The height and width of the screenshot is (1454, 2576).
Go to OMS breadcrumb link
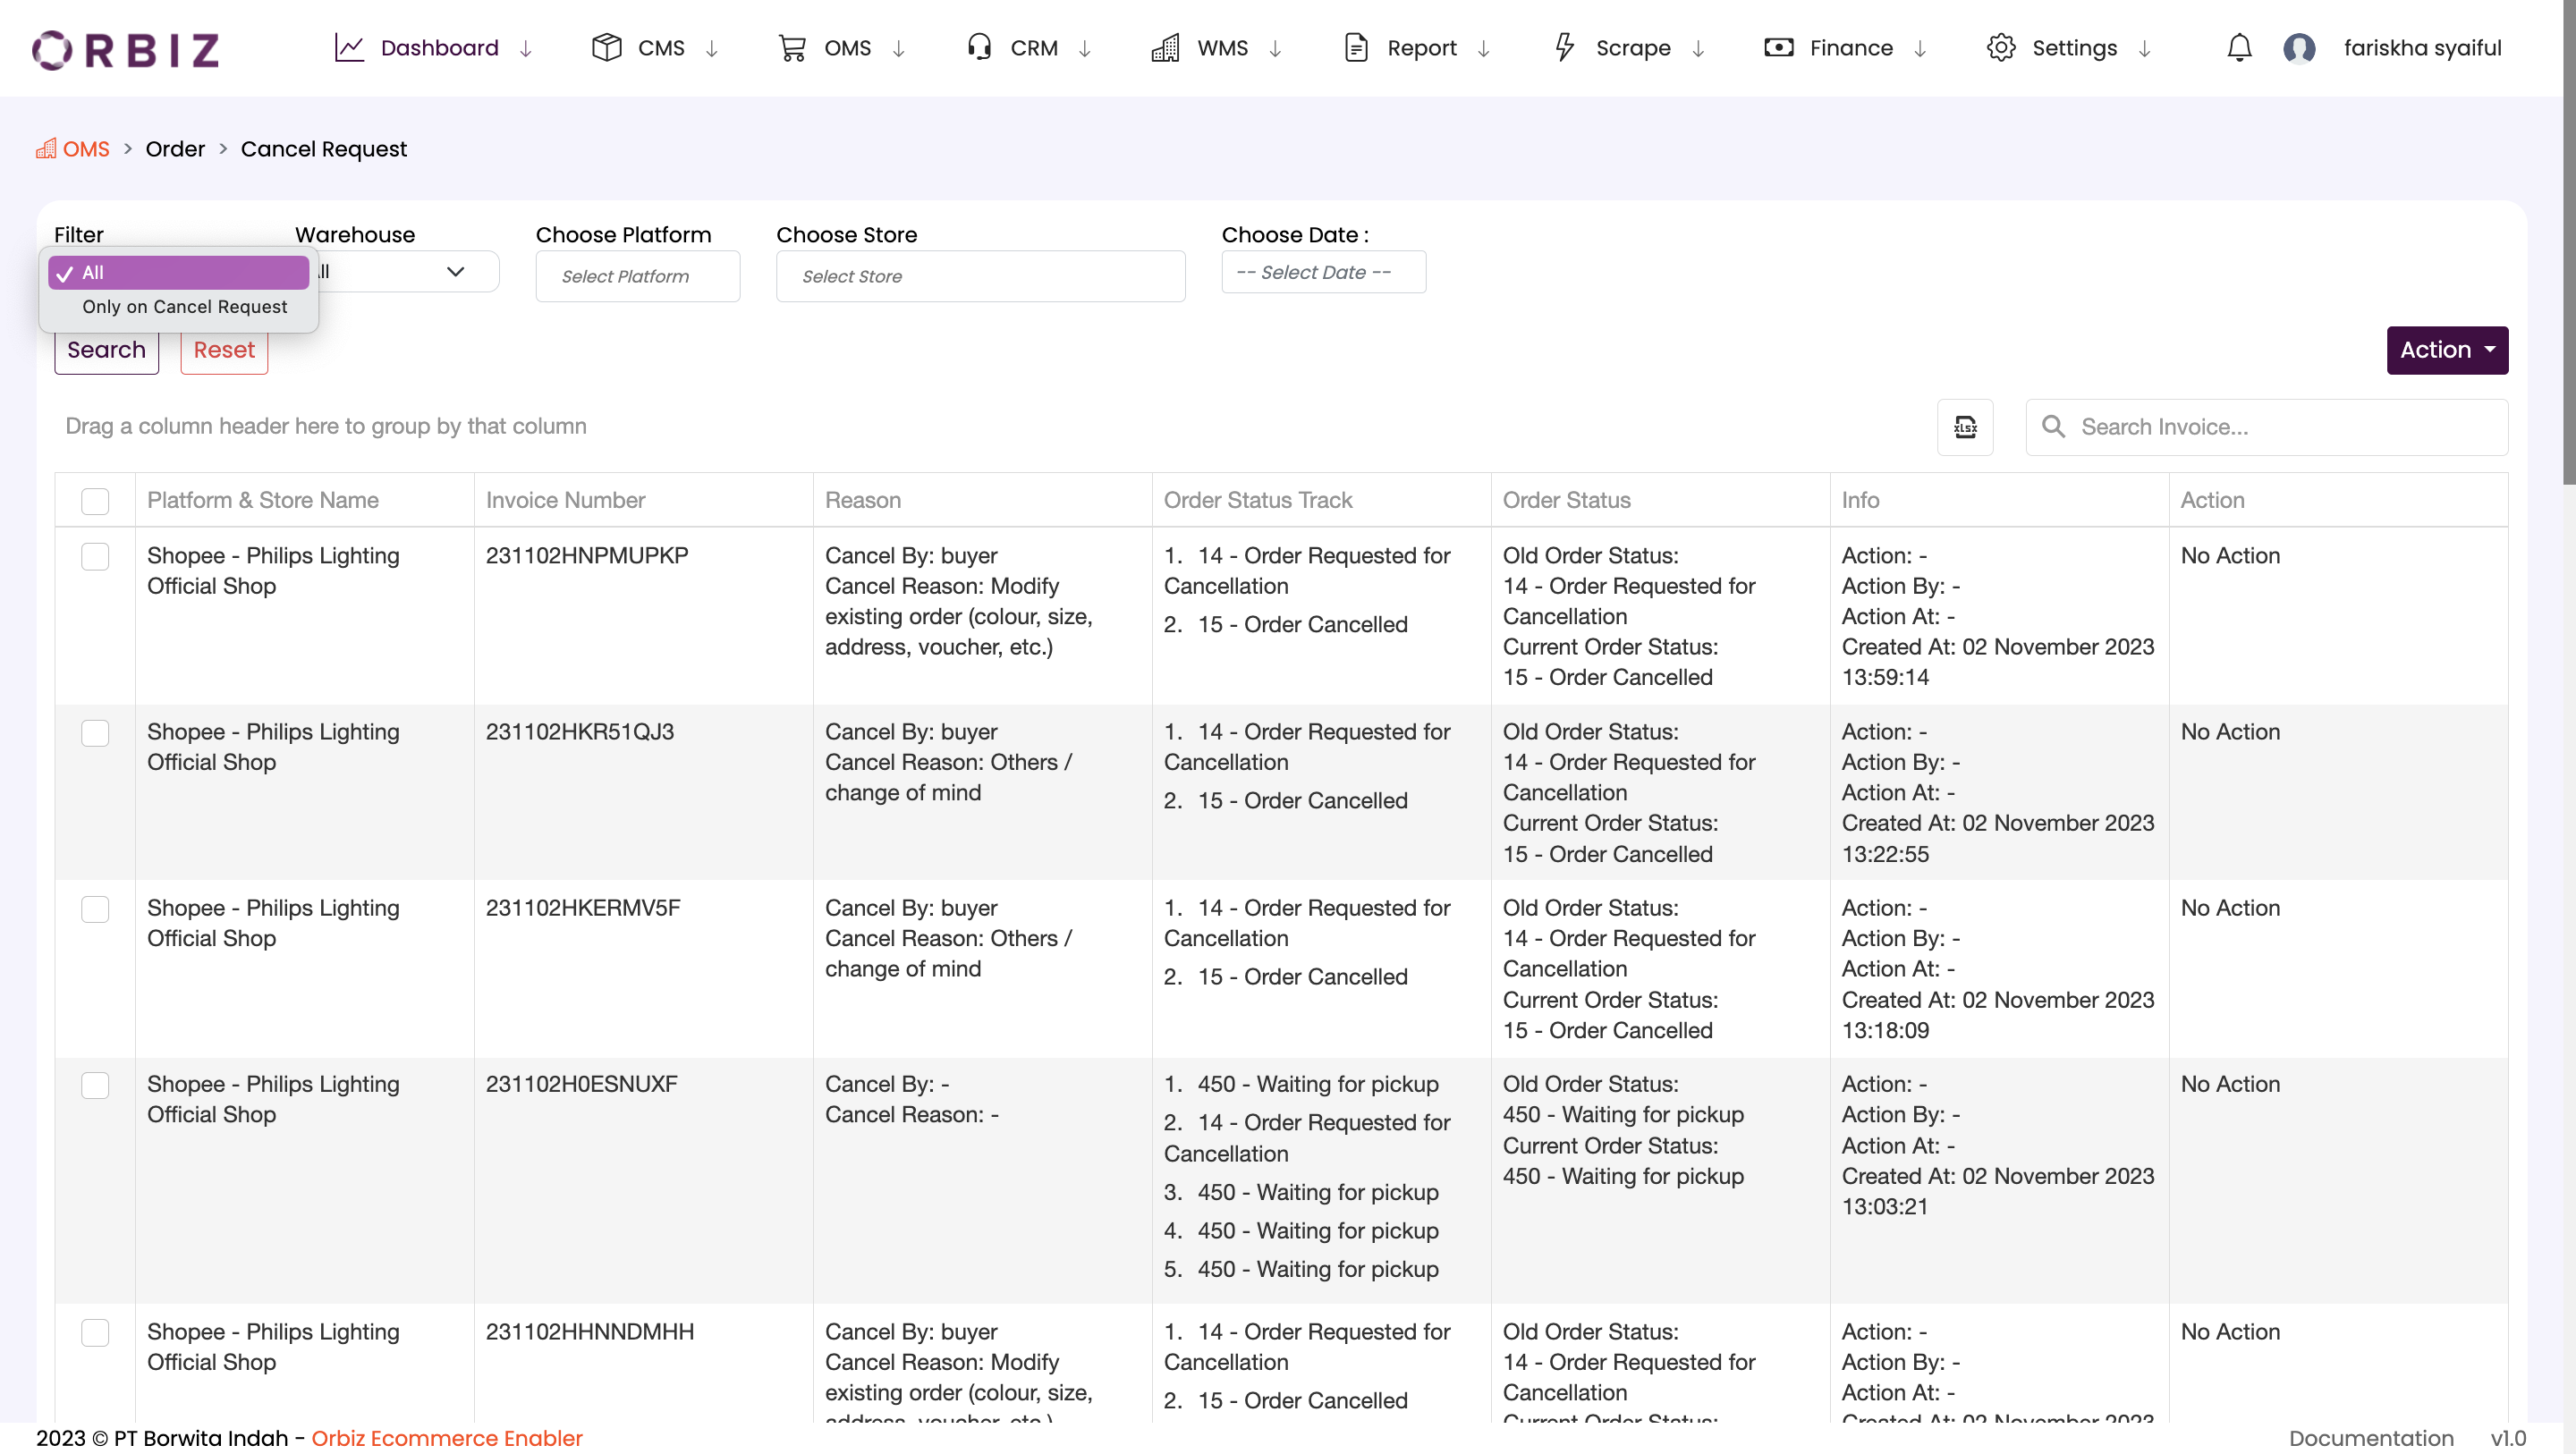click(x=86, y=149)
